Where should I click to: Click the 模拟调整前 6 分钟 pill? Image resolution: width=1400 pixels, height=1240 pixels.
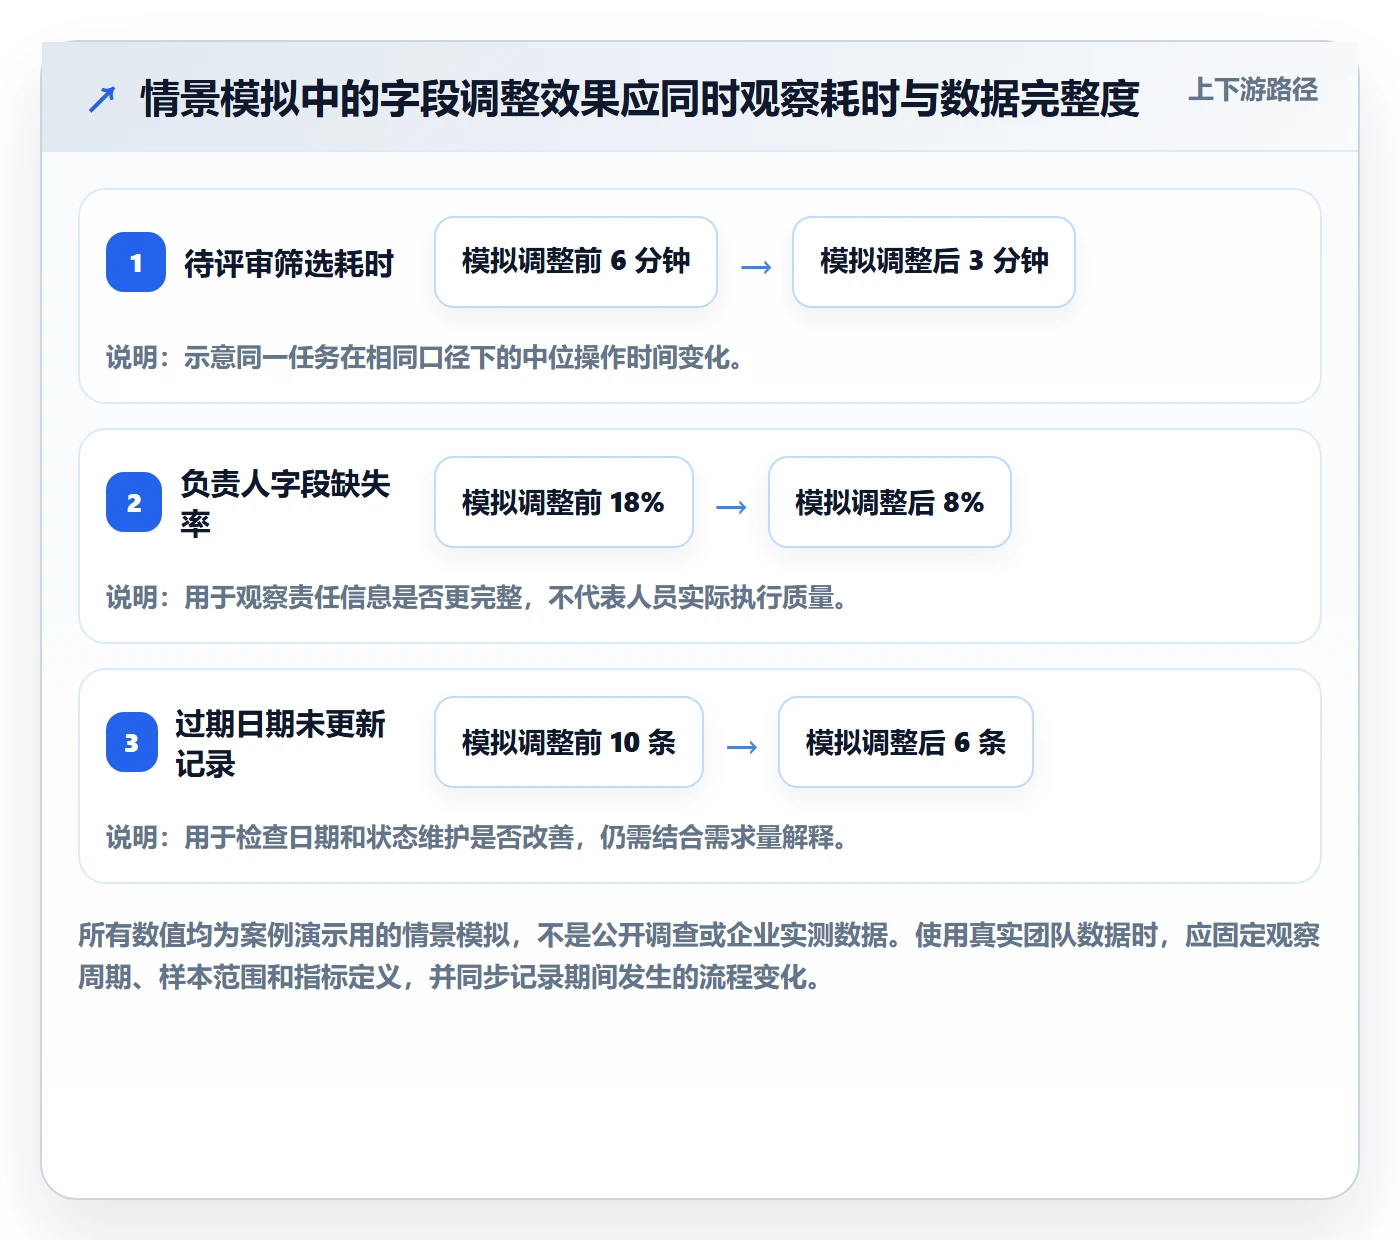pos(576,262)
